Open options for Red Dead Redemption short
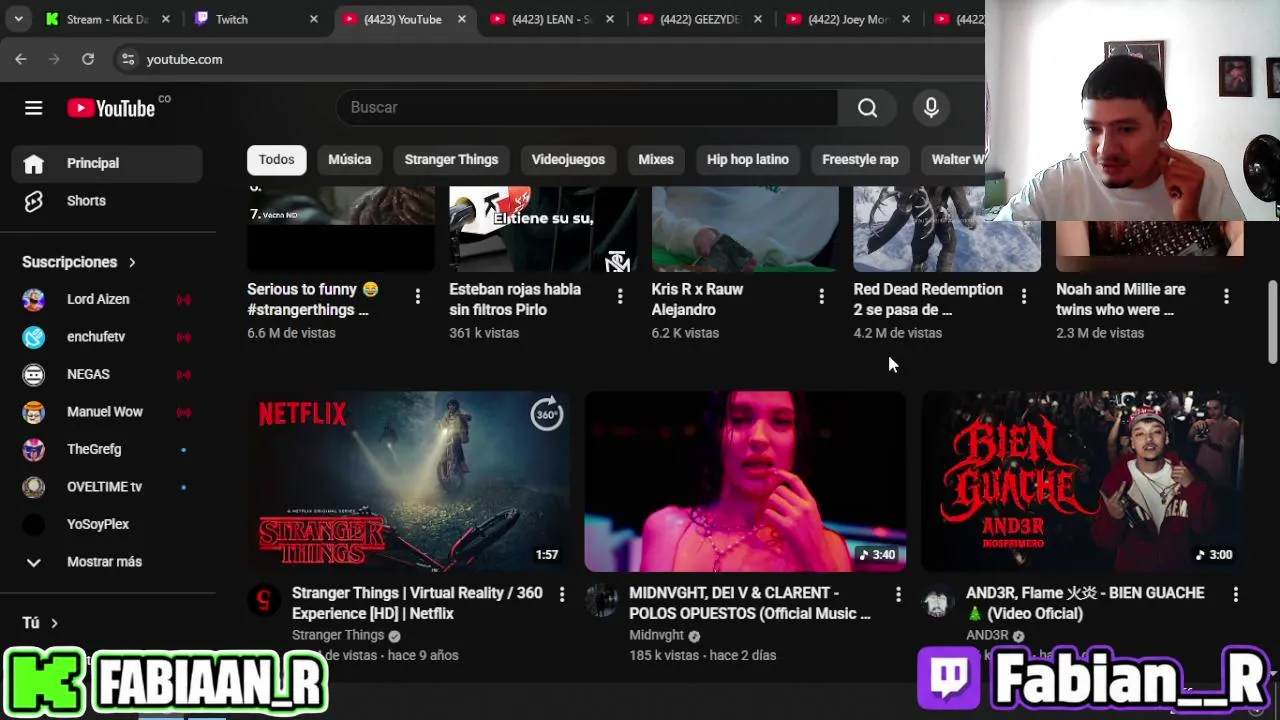This screenshot has height=720, width=1280. (1023, 296)
